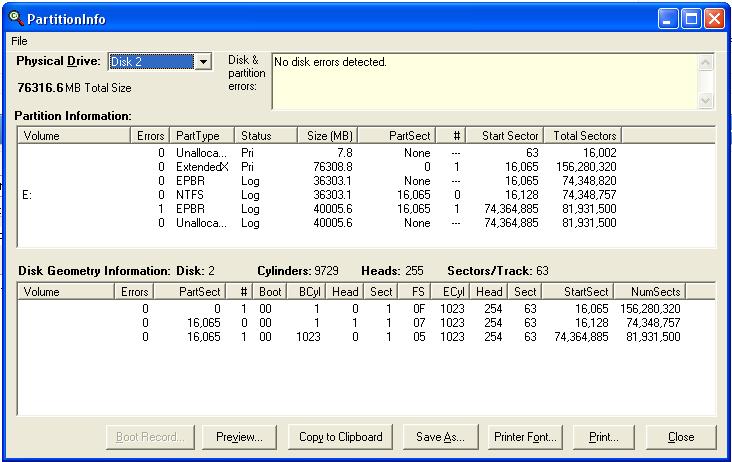Click the Boot Record button

tap(150, 437)
